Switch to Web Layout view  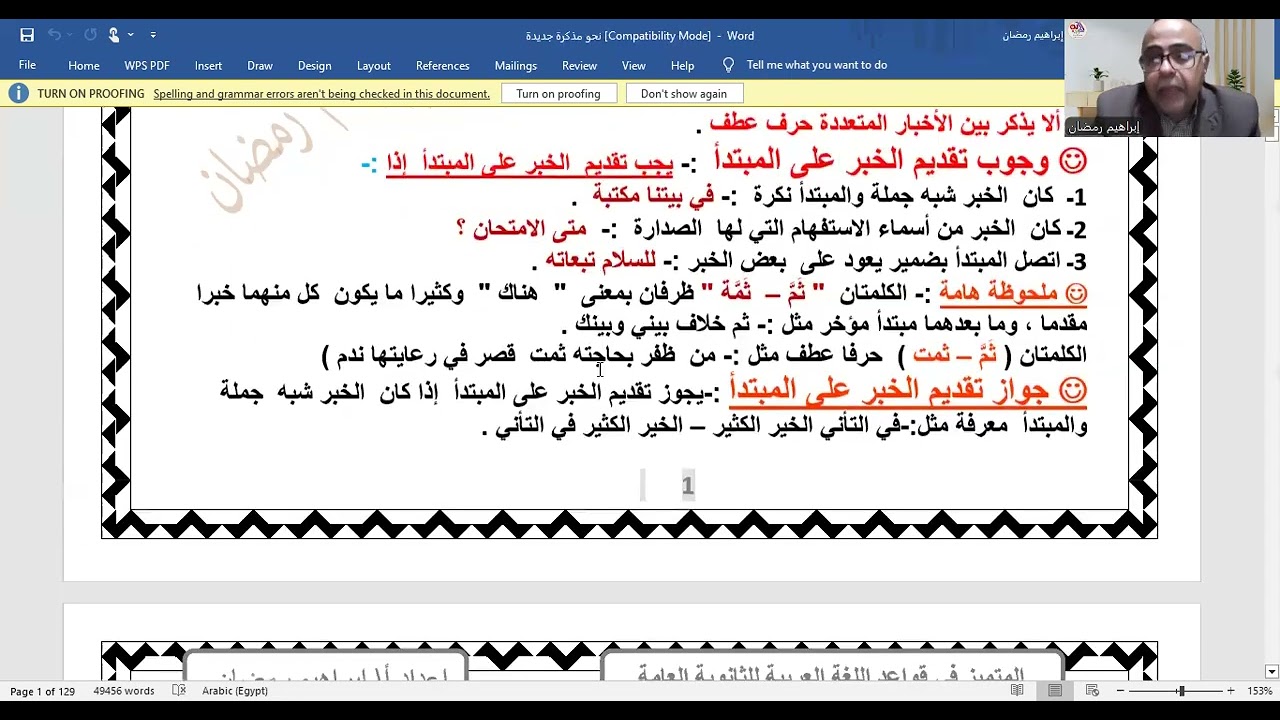point(1092,691)
